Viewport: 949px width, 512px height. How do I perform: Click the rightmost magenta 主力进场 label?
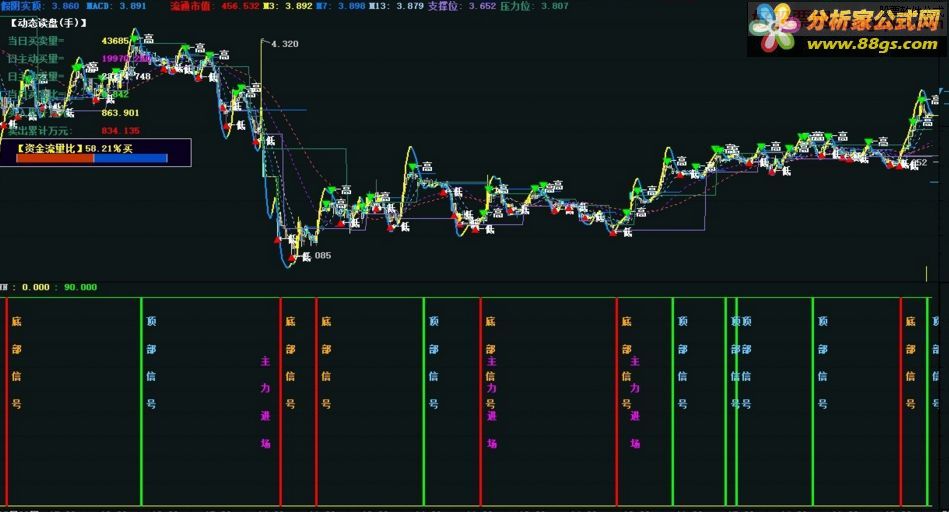[635, 402]
